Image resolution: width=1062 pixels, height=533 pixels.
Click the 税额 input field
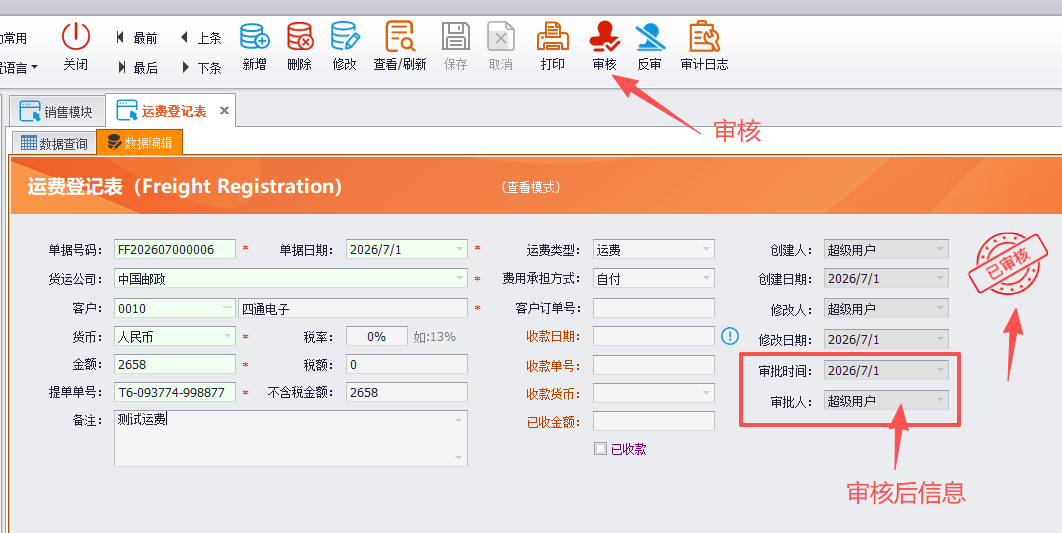click(x=406, y=364)
